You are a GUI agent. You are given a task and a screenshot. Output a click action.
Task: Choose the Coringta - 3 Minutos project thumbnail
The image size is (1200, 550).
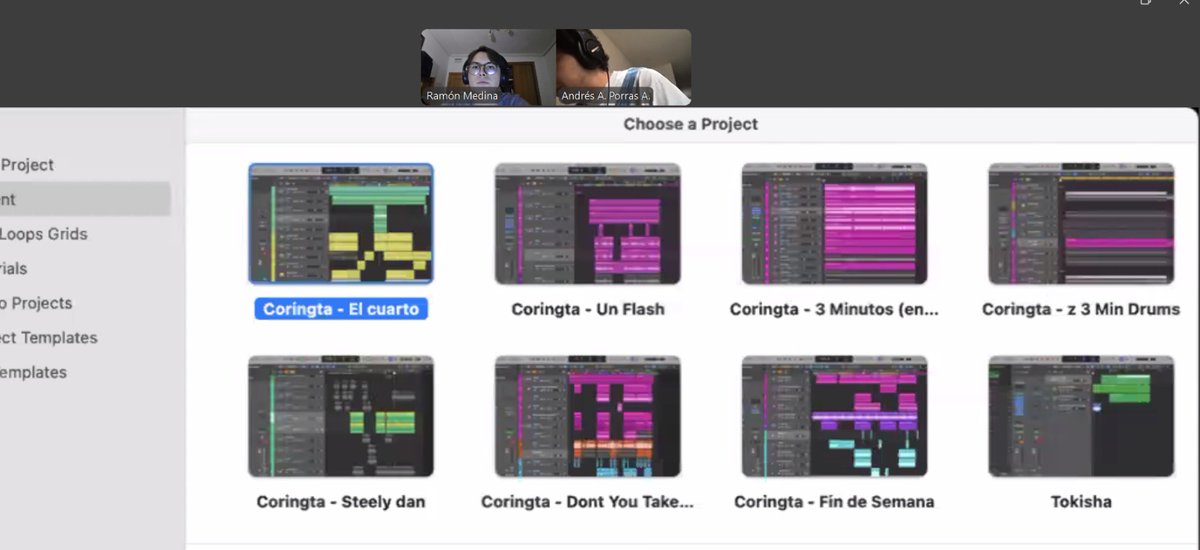coord(834,224)
